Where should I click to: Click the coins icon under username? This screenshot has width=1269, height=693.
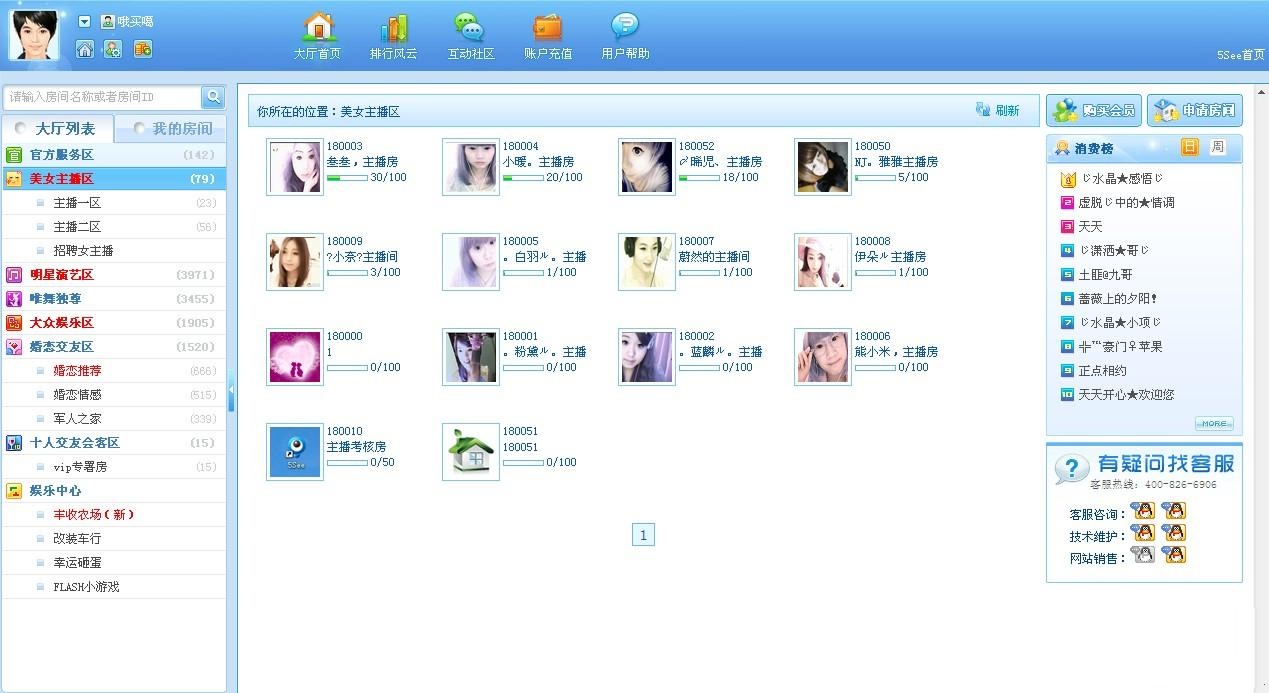pos(143,49)
